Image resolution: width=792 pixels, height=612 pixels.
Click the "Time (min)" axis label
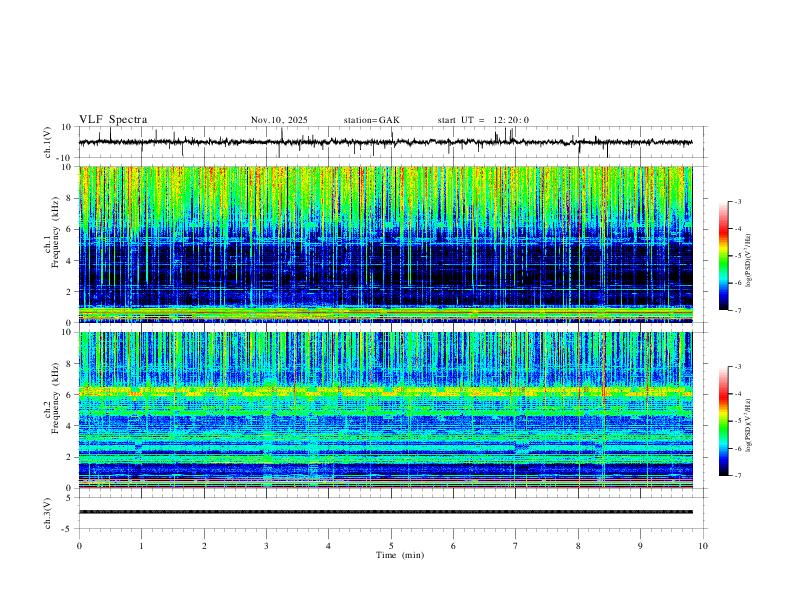tap(400, 555)
